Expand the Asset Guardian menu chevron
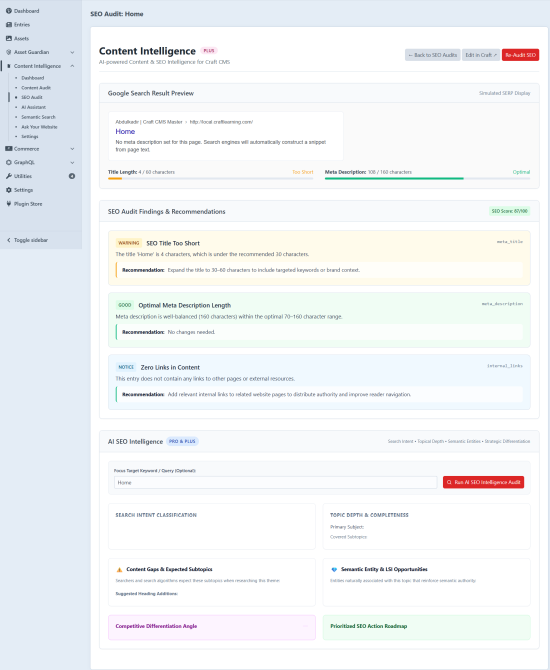 (x=72, y=52)
